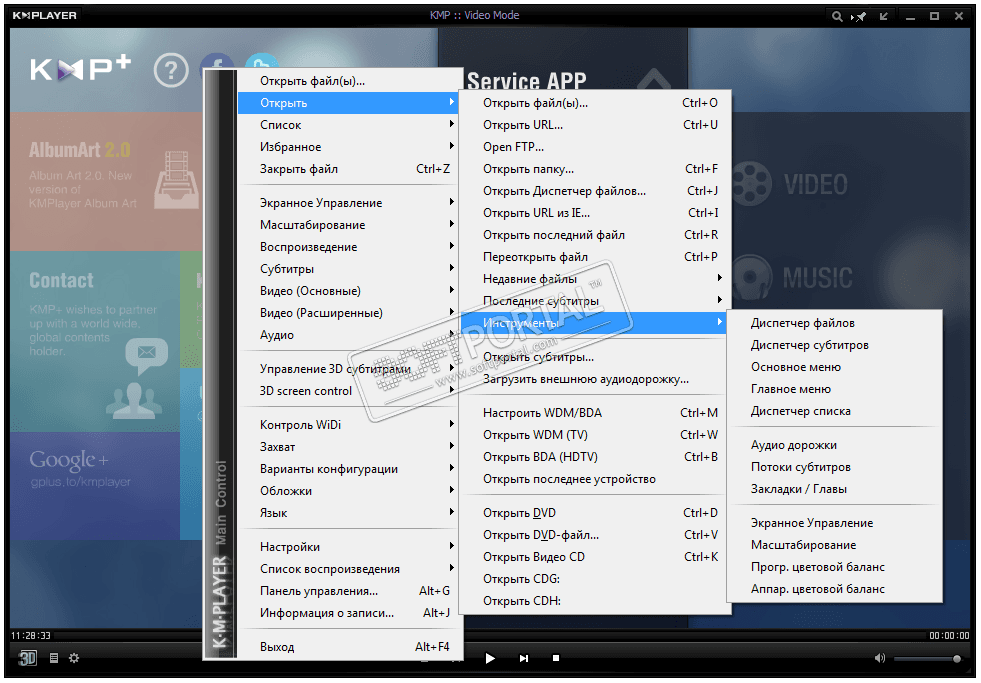Expand the Аудио submenu
The width and height of the screenshot is (981, 683).
[348, 335]
